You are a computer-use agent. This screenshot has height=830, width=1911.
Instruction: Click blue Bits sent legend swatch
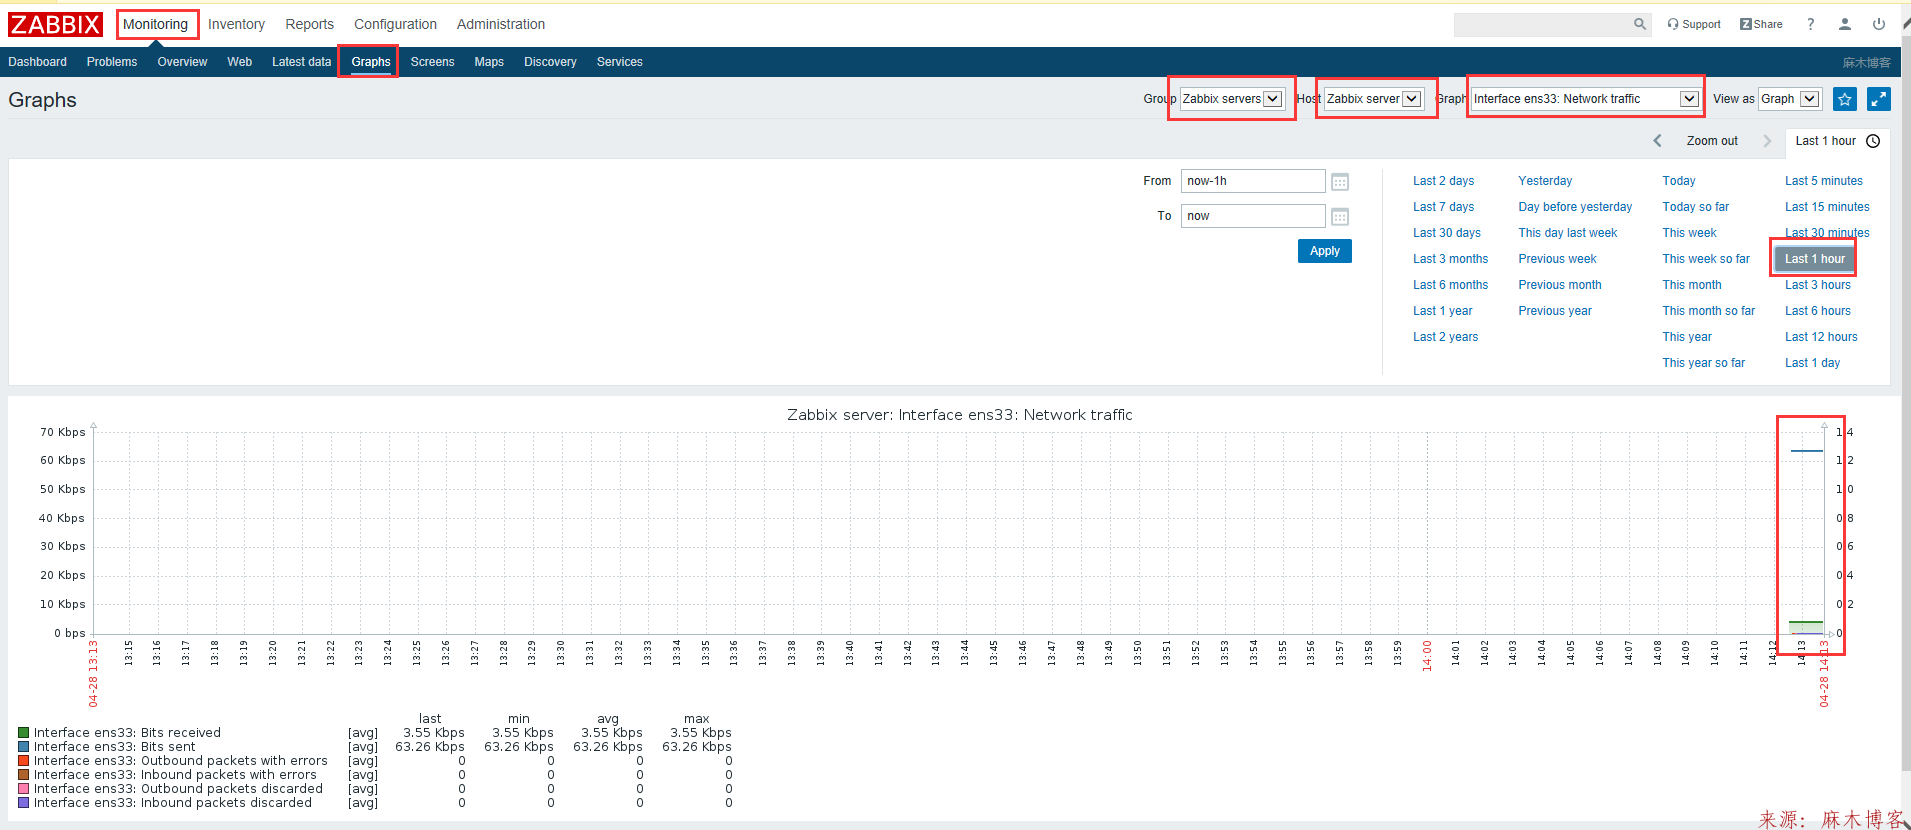point(23,747)
